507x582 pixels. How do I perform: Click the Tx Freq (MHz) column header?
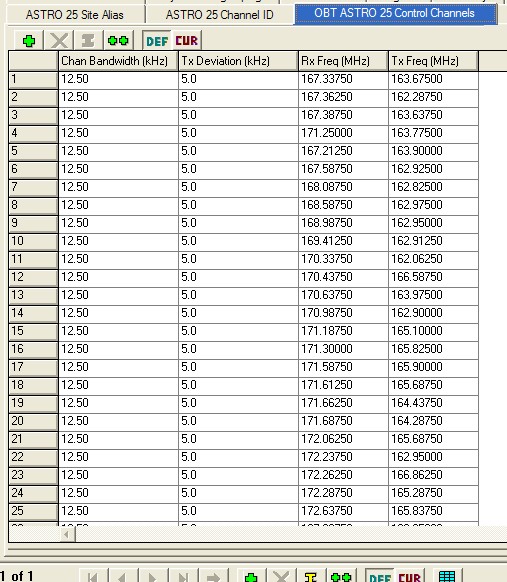click(433, 61)
